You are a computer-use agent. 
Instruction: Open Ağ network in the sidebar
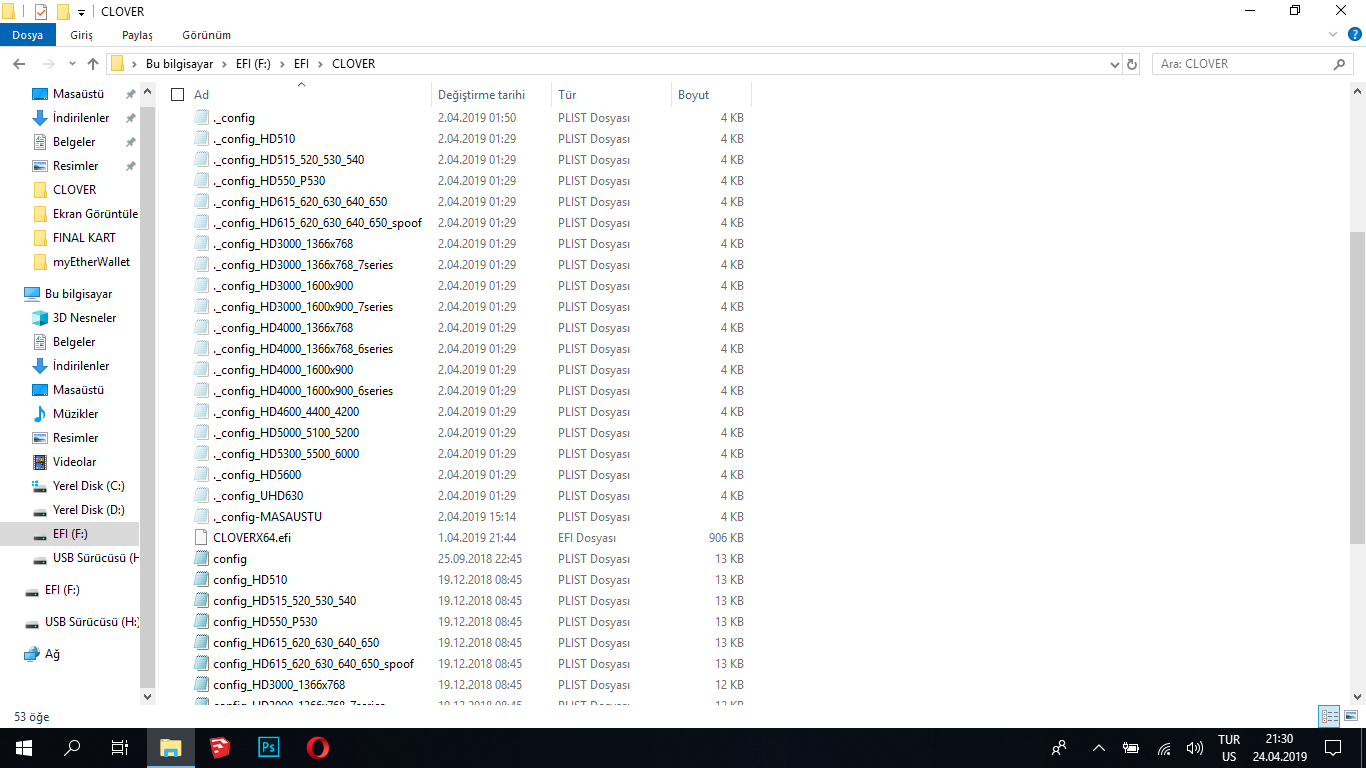(52, 654)
